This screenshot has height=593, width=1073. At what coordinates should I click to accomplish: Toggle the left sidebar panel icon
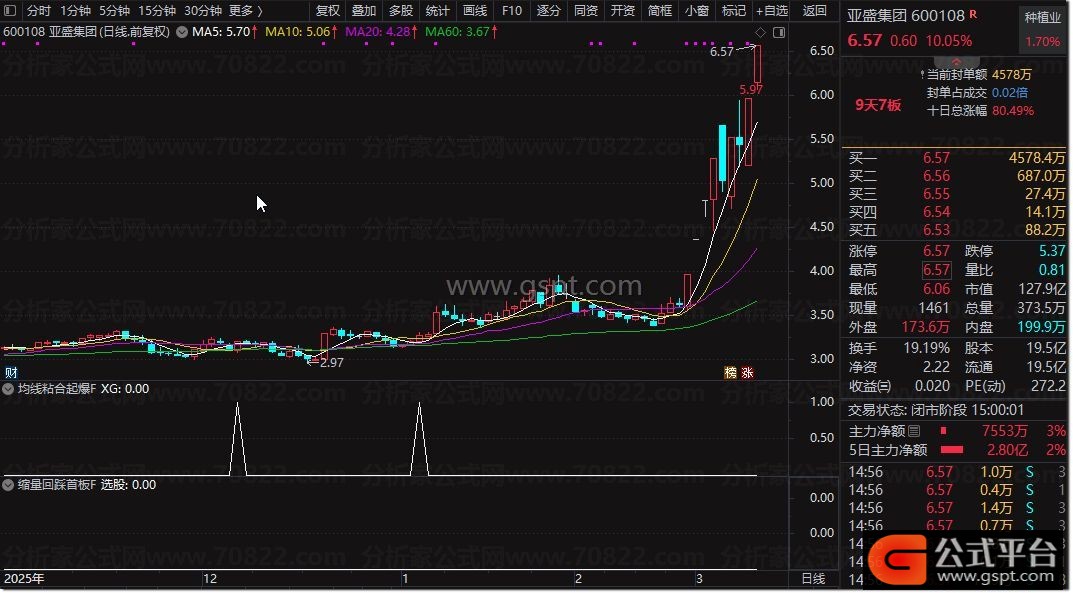pos(11,11)
